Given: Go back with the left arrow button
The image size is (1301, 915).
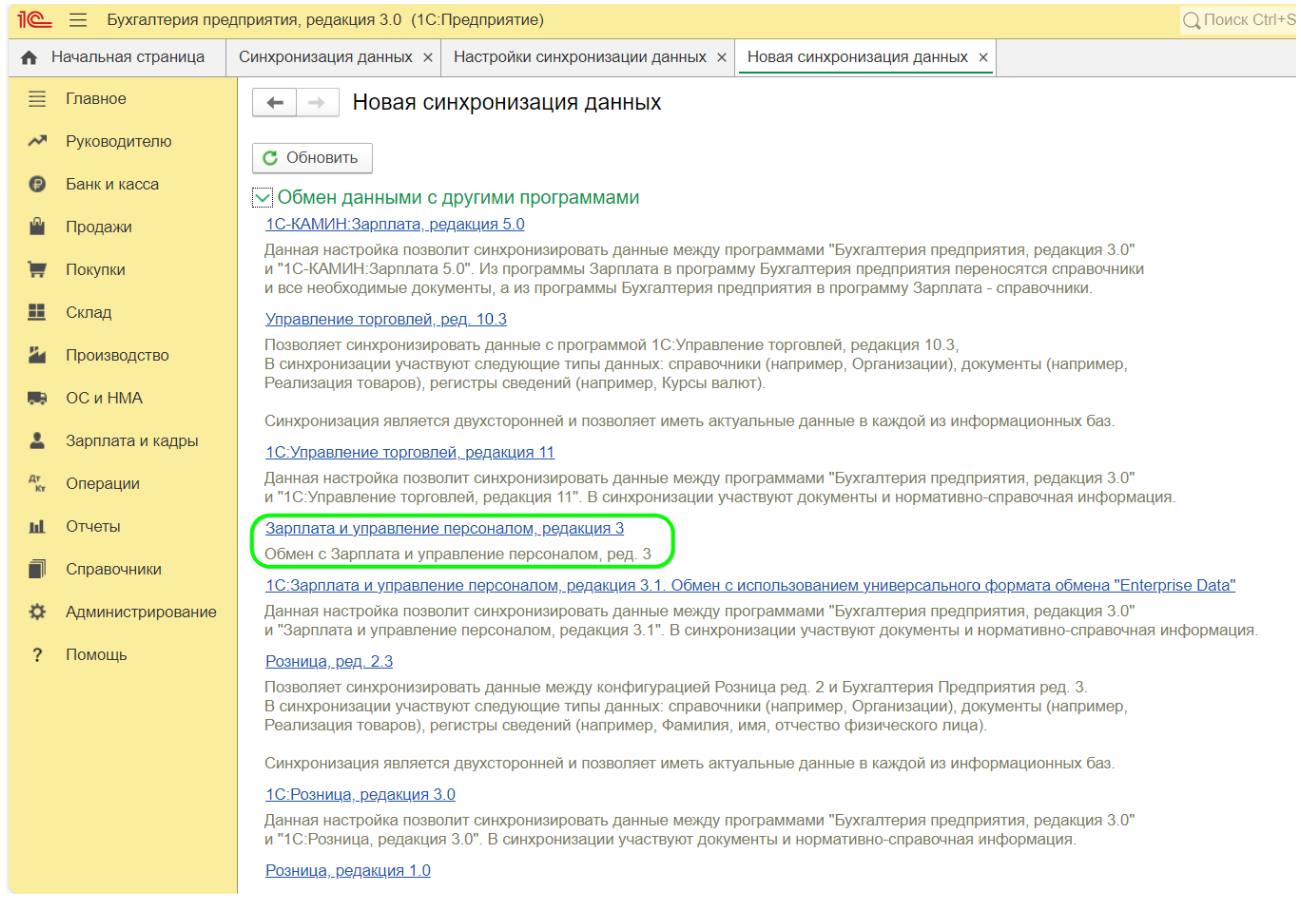Looking at the screenshot, I should [x=275, y=103].
